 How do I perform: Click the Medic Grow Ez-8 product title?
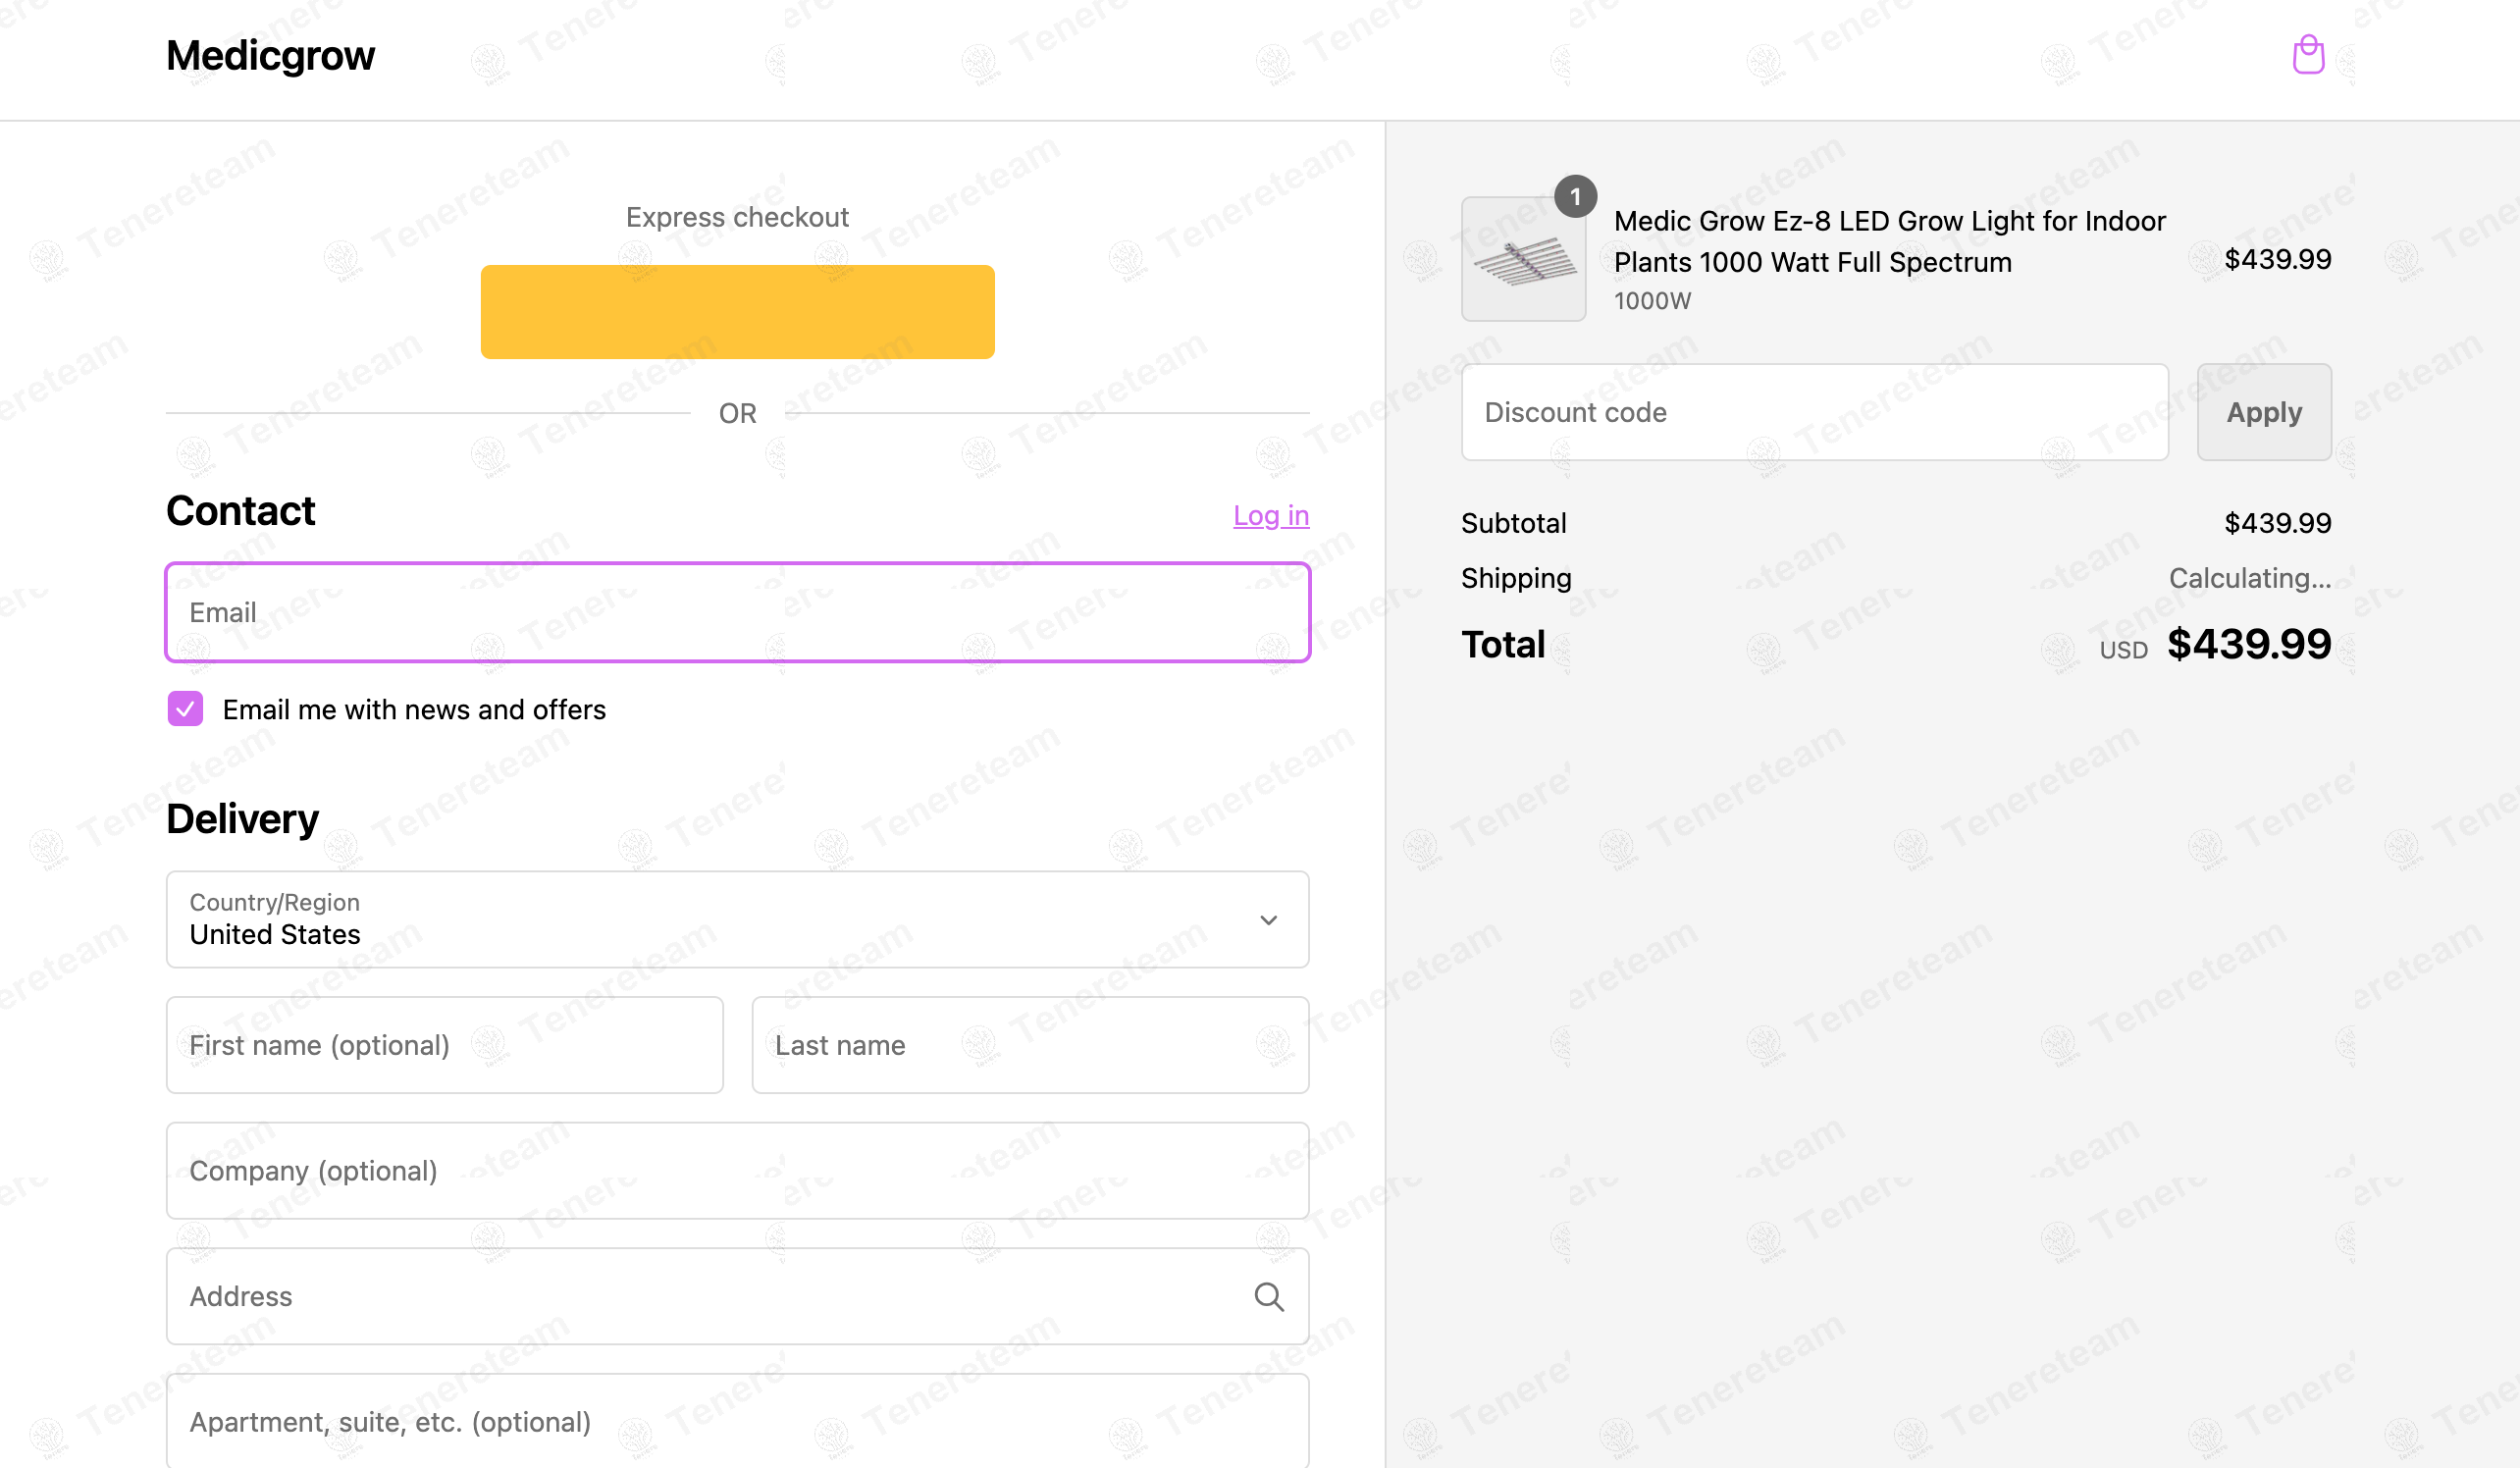(x=1889, y=241)
